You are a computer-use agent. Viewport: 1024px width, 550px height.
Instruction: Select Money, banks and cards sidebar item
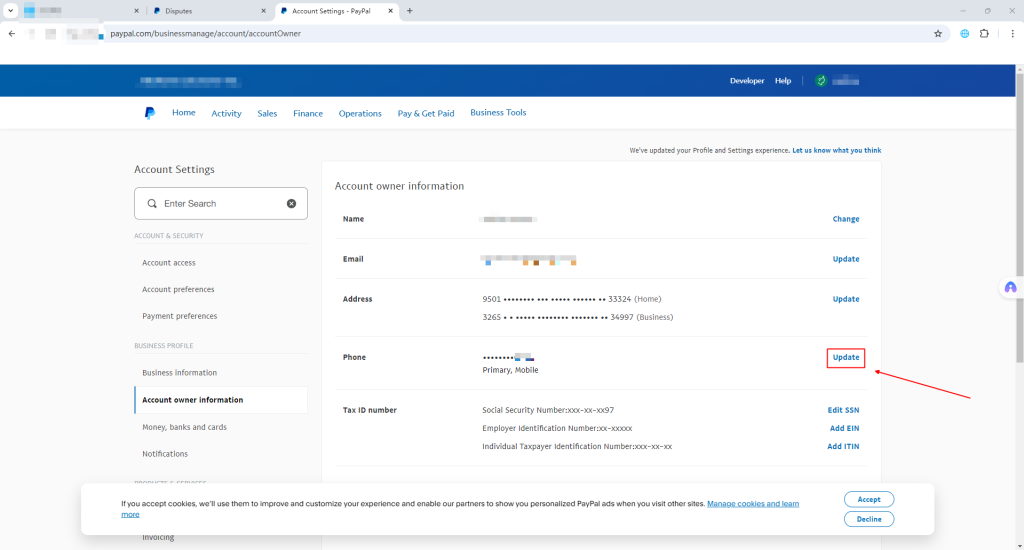pos(184,427)
